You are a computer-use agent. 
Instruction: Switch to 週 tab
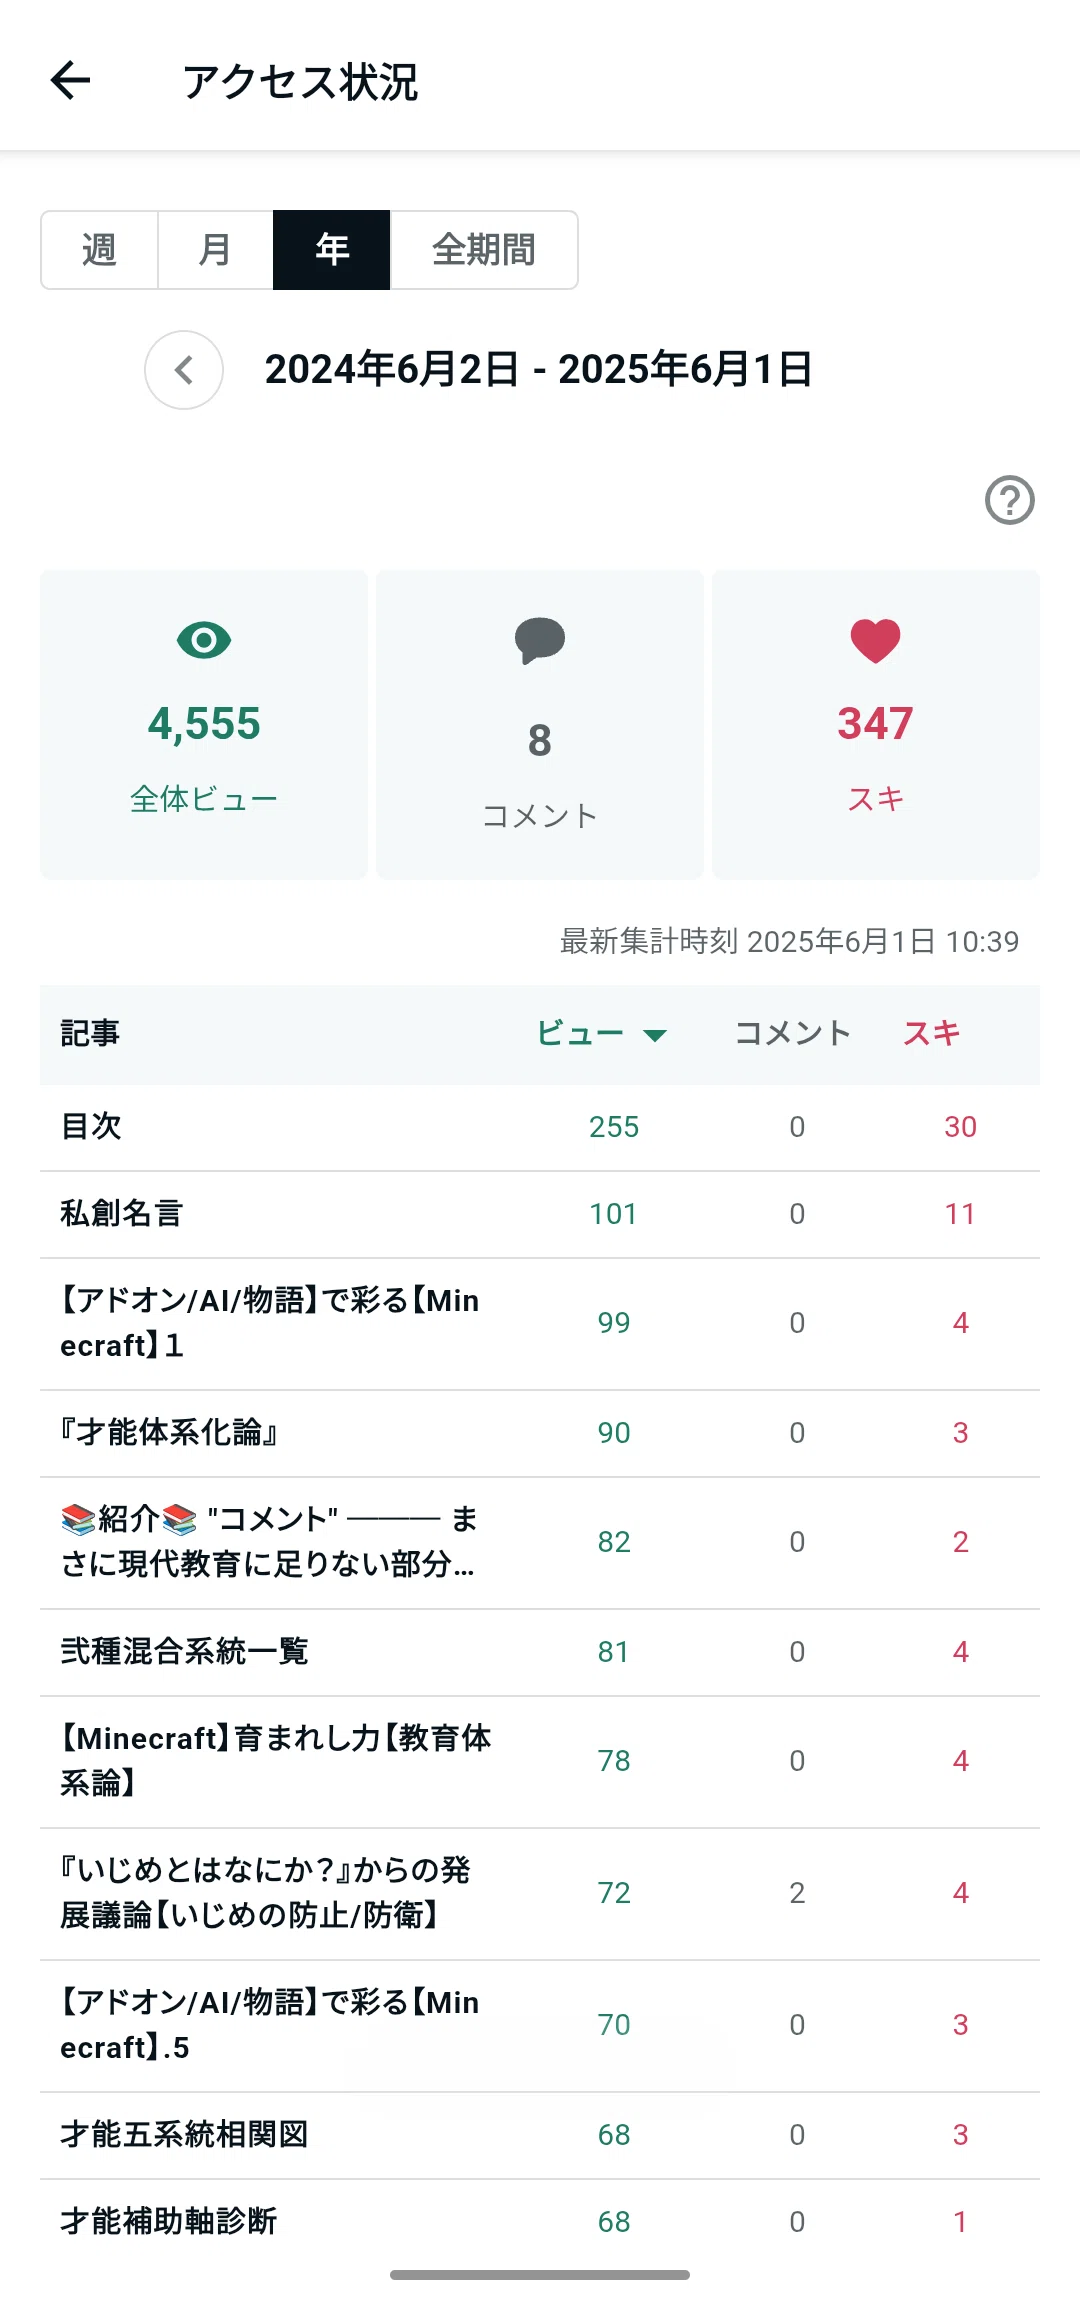[99, 250]
